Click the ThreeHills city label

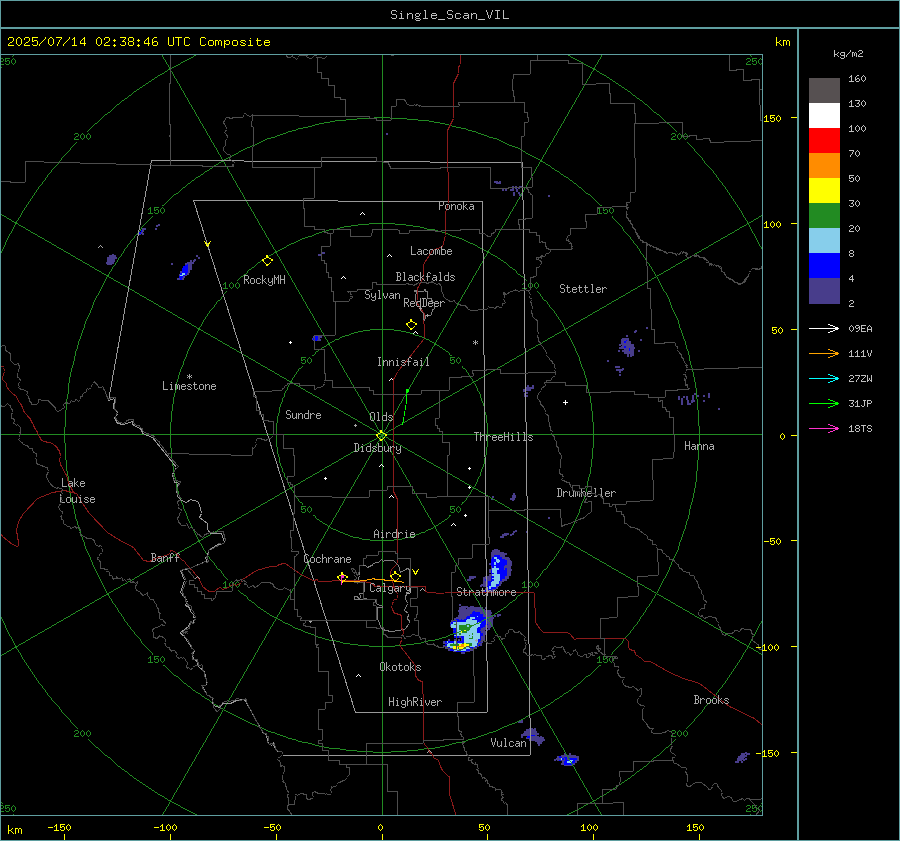503,437
